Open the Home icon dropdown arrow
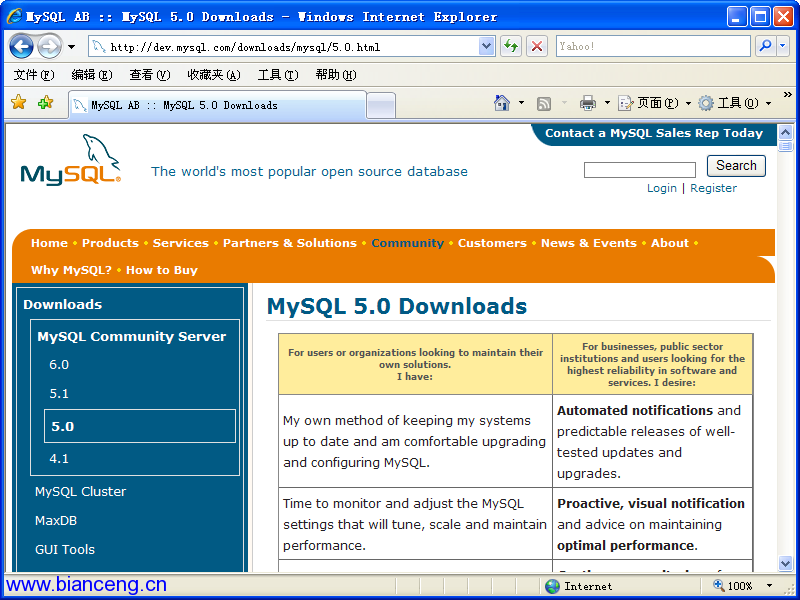Viewport: 800px width, 600px height. pyautogui.click(x=521, y=103)
